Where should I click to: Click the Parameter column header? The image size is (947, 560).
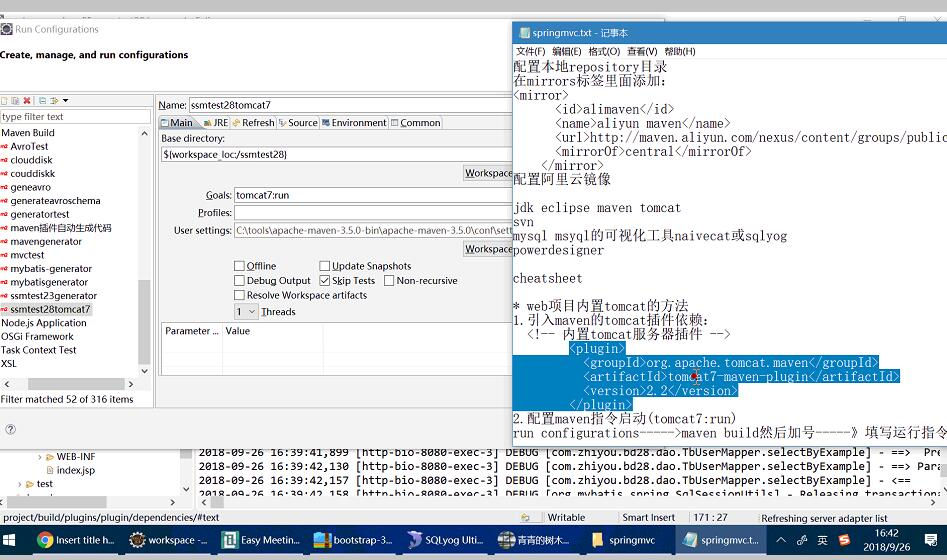tap(191, 331)
